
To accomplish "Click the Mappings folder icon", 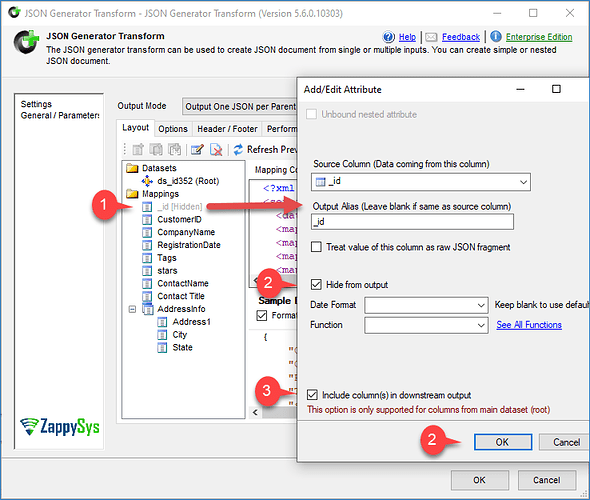I will [132, 194].
